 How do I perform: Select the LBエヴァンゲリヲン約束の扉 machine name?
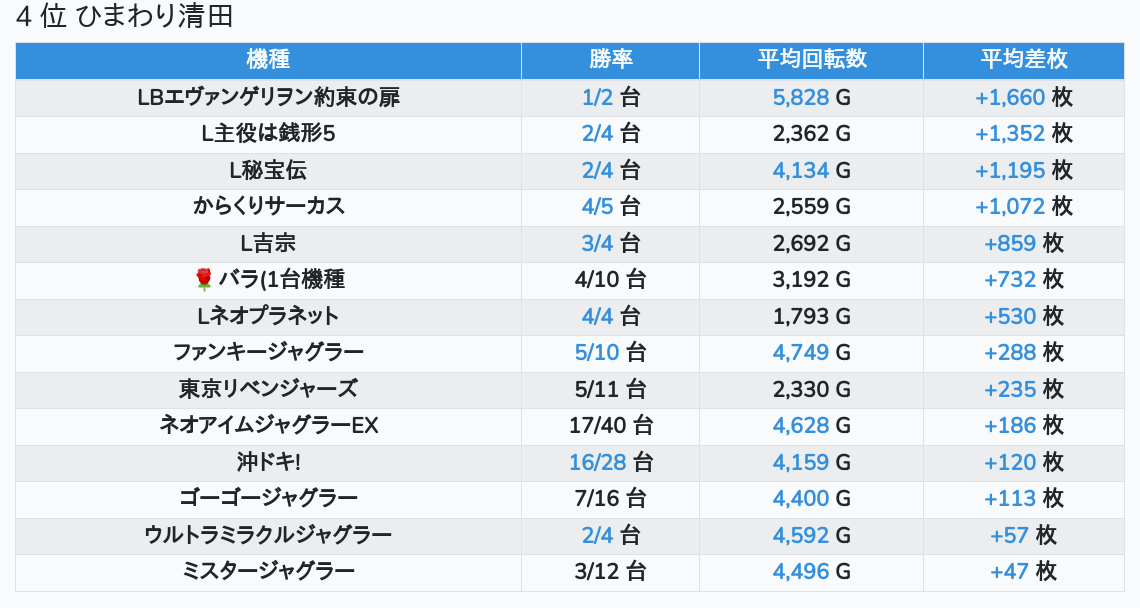[x=268, y=98]
